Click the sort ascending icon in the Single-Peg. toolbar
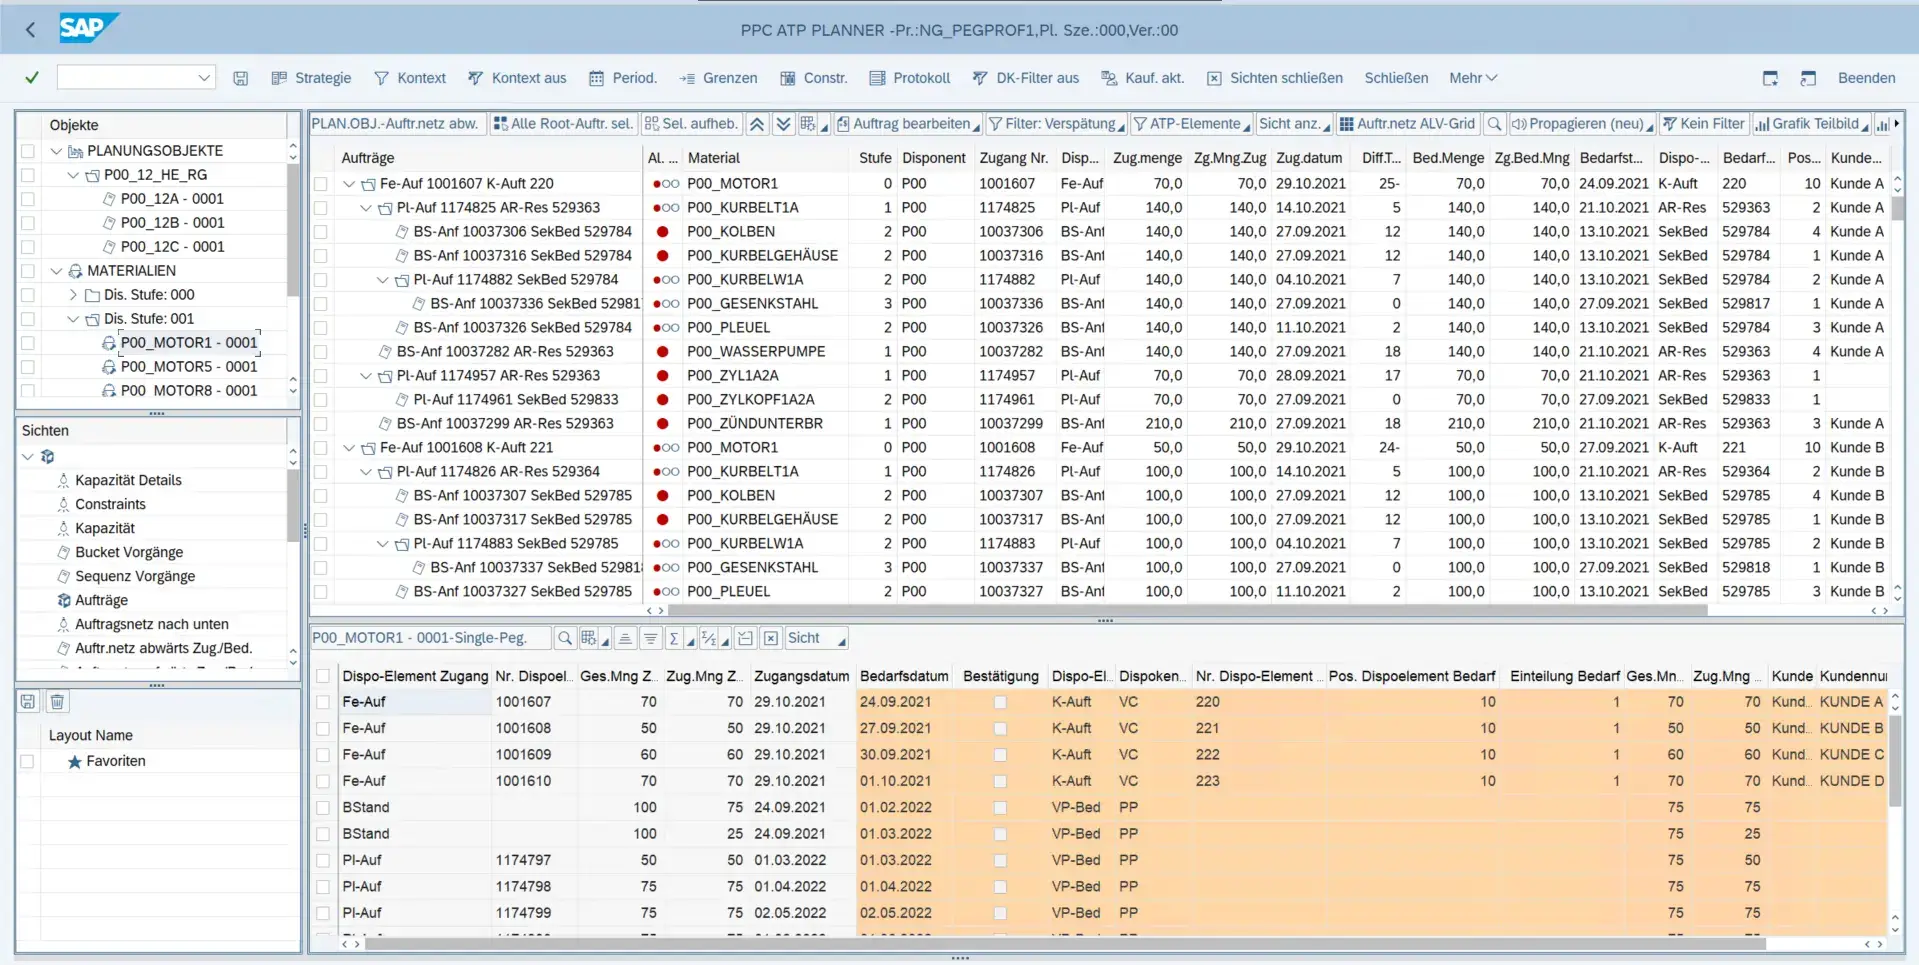 (625, 638)
